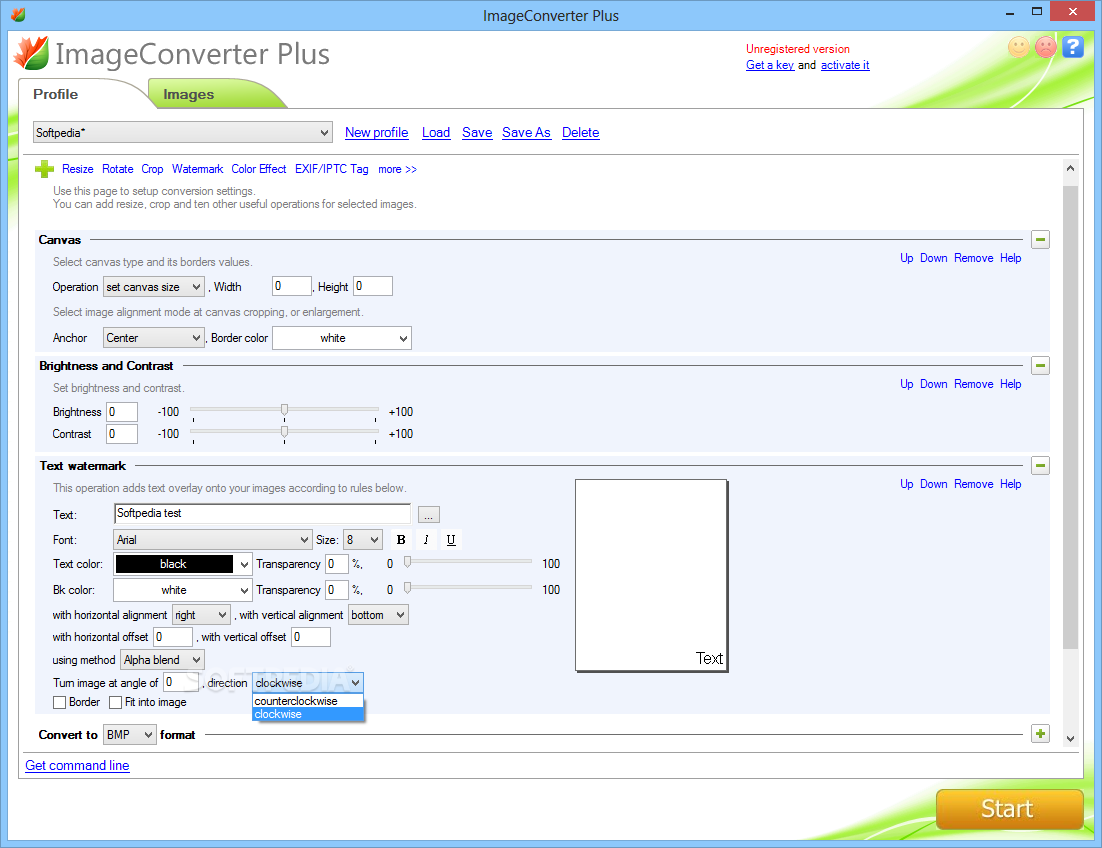
Task: Open the Alpha blend method dropdown
Action: pos(162,660)
